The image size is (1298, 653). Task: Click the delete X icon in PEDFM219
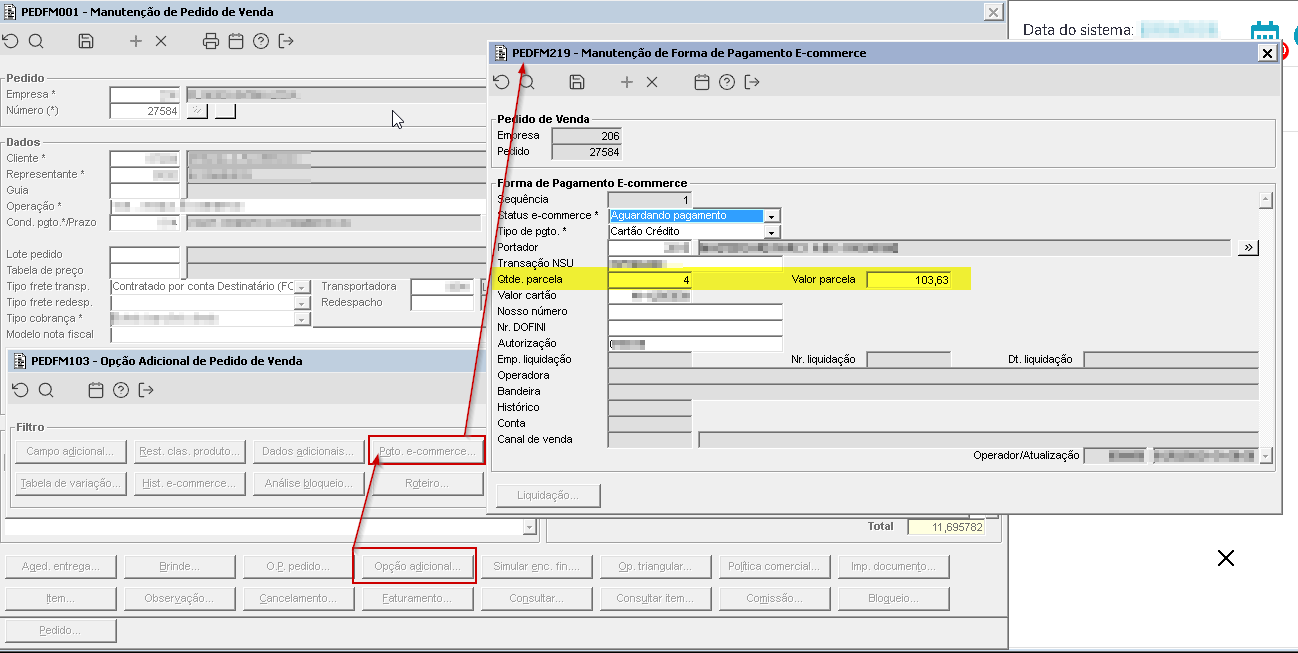652,82
